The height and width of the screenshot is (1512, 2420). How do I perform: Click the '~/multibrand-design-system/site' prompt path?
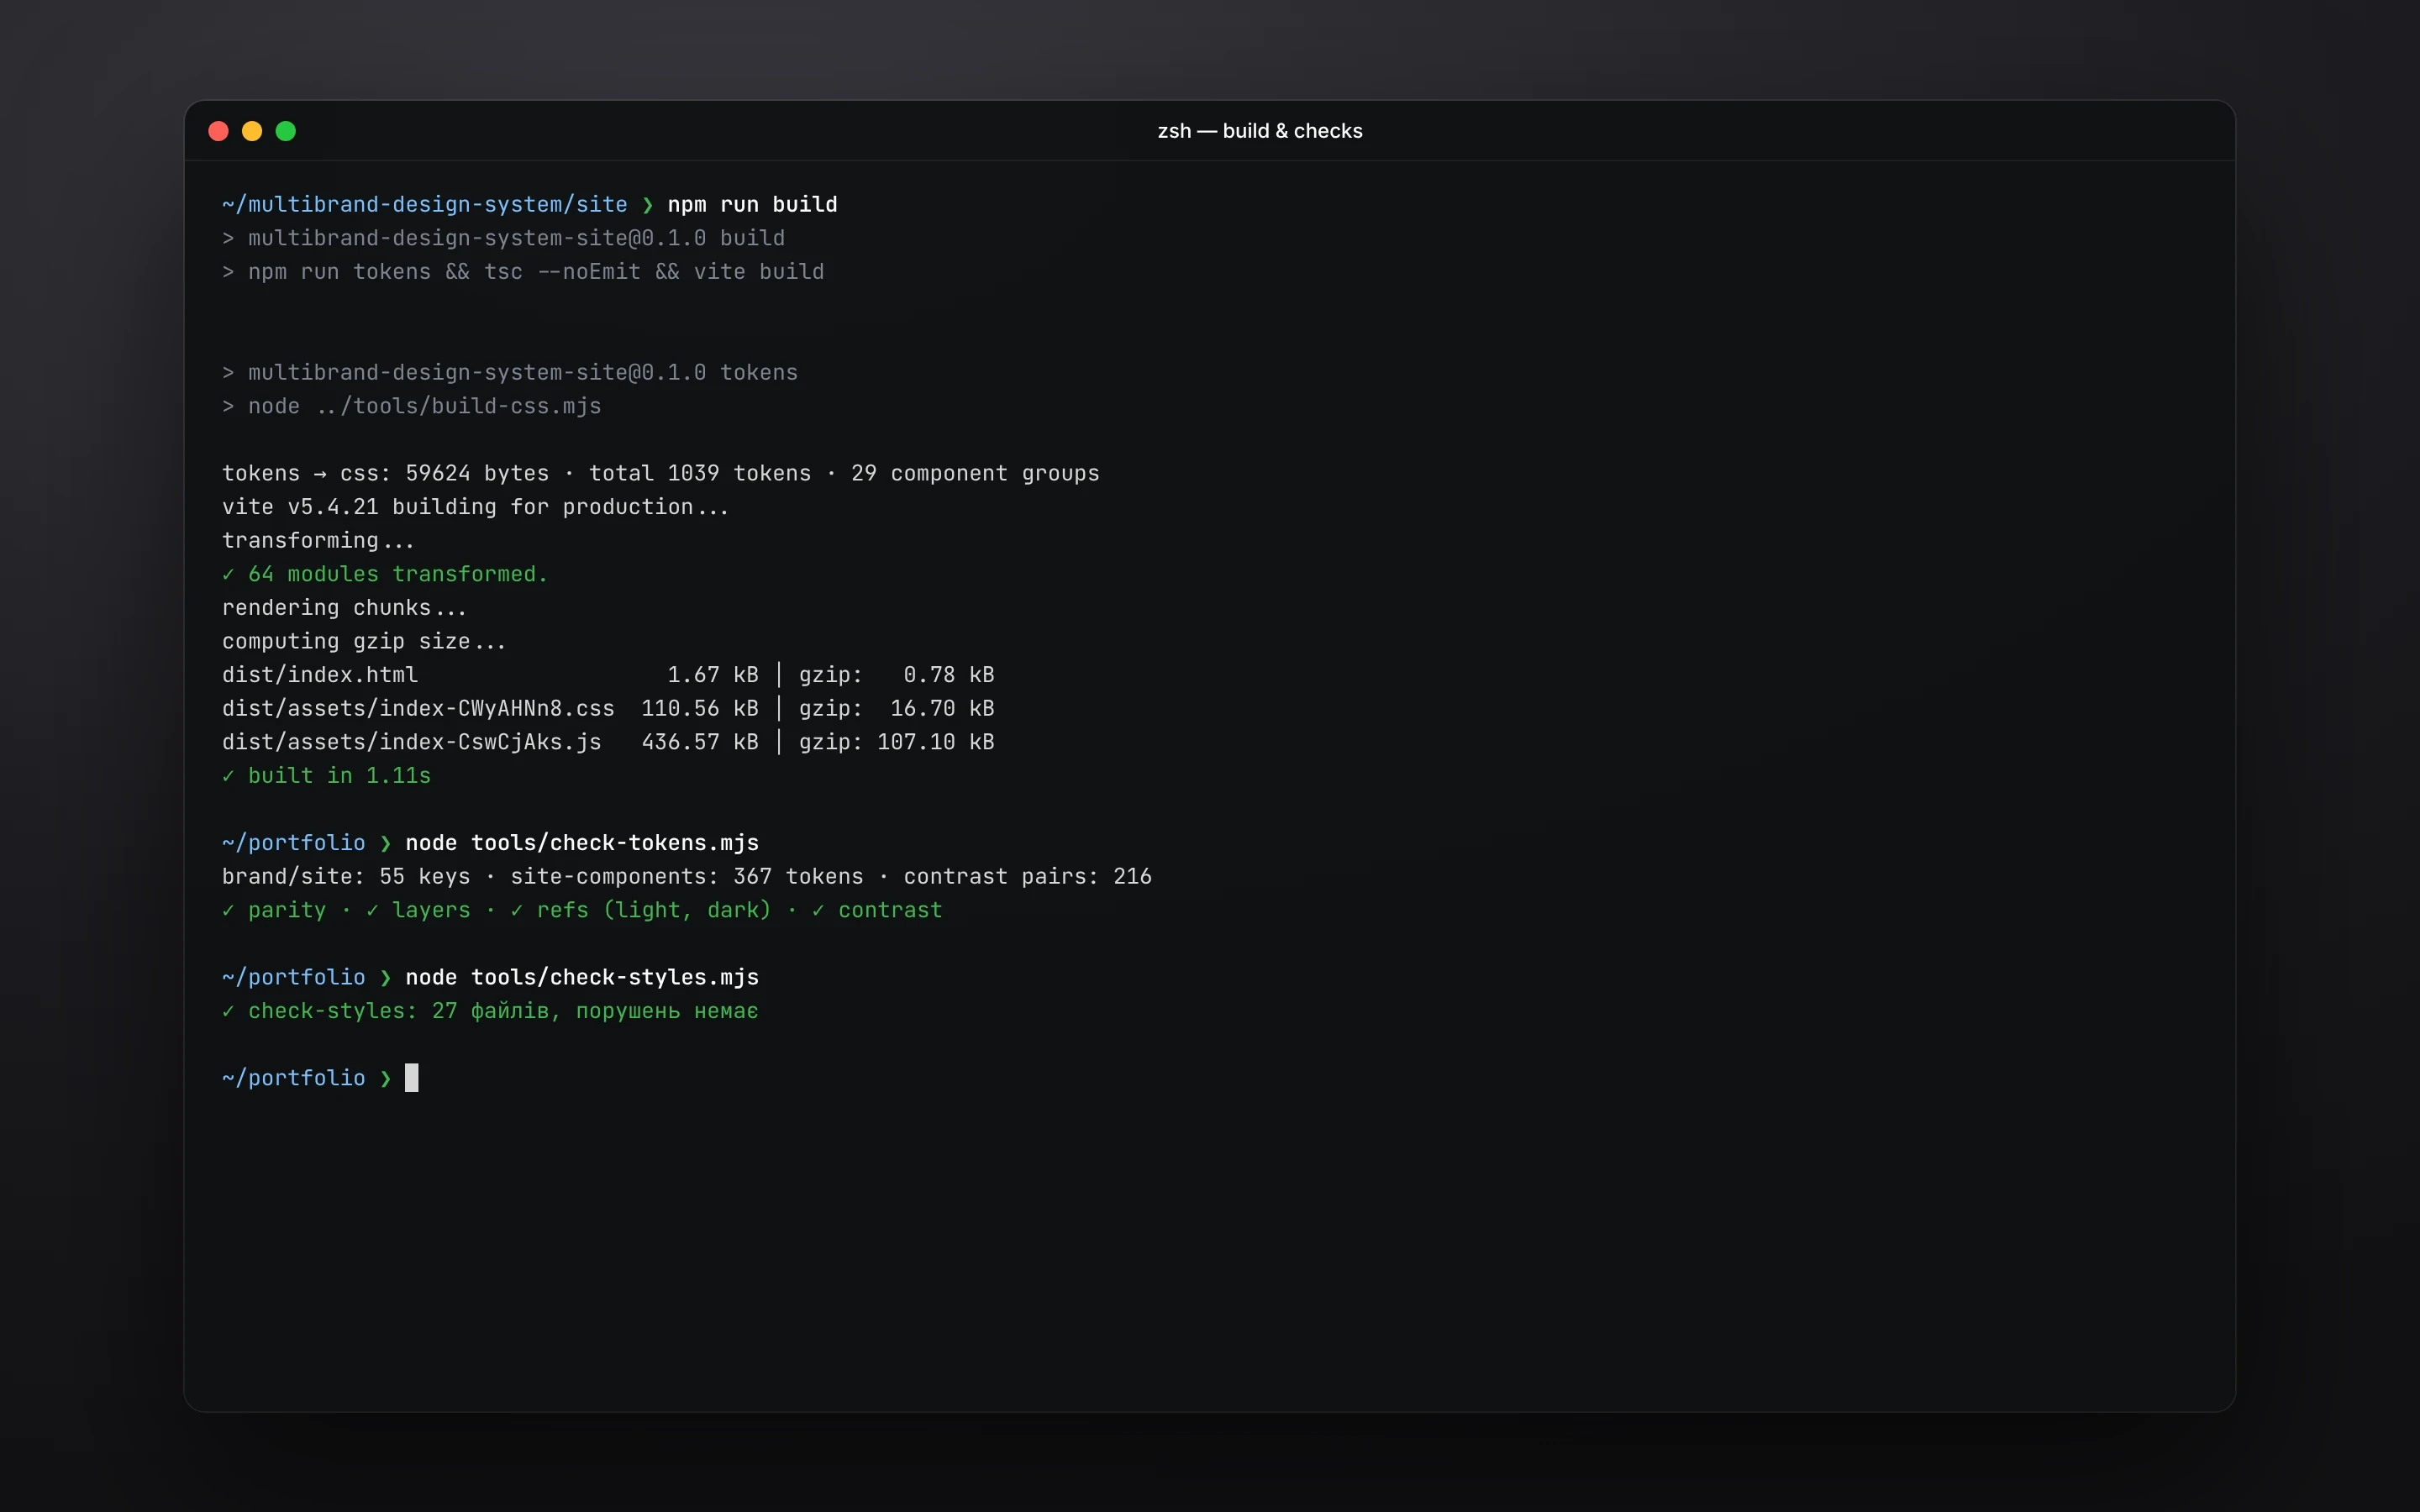tap(425, 204)
